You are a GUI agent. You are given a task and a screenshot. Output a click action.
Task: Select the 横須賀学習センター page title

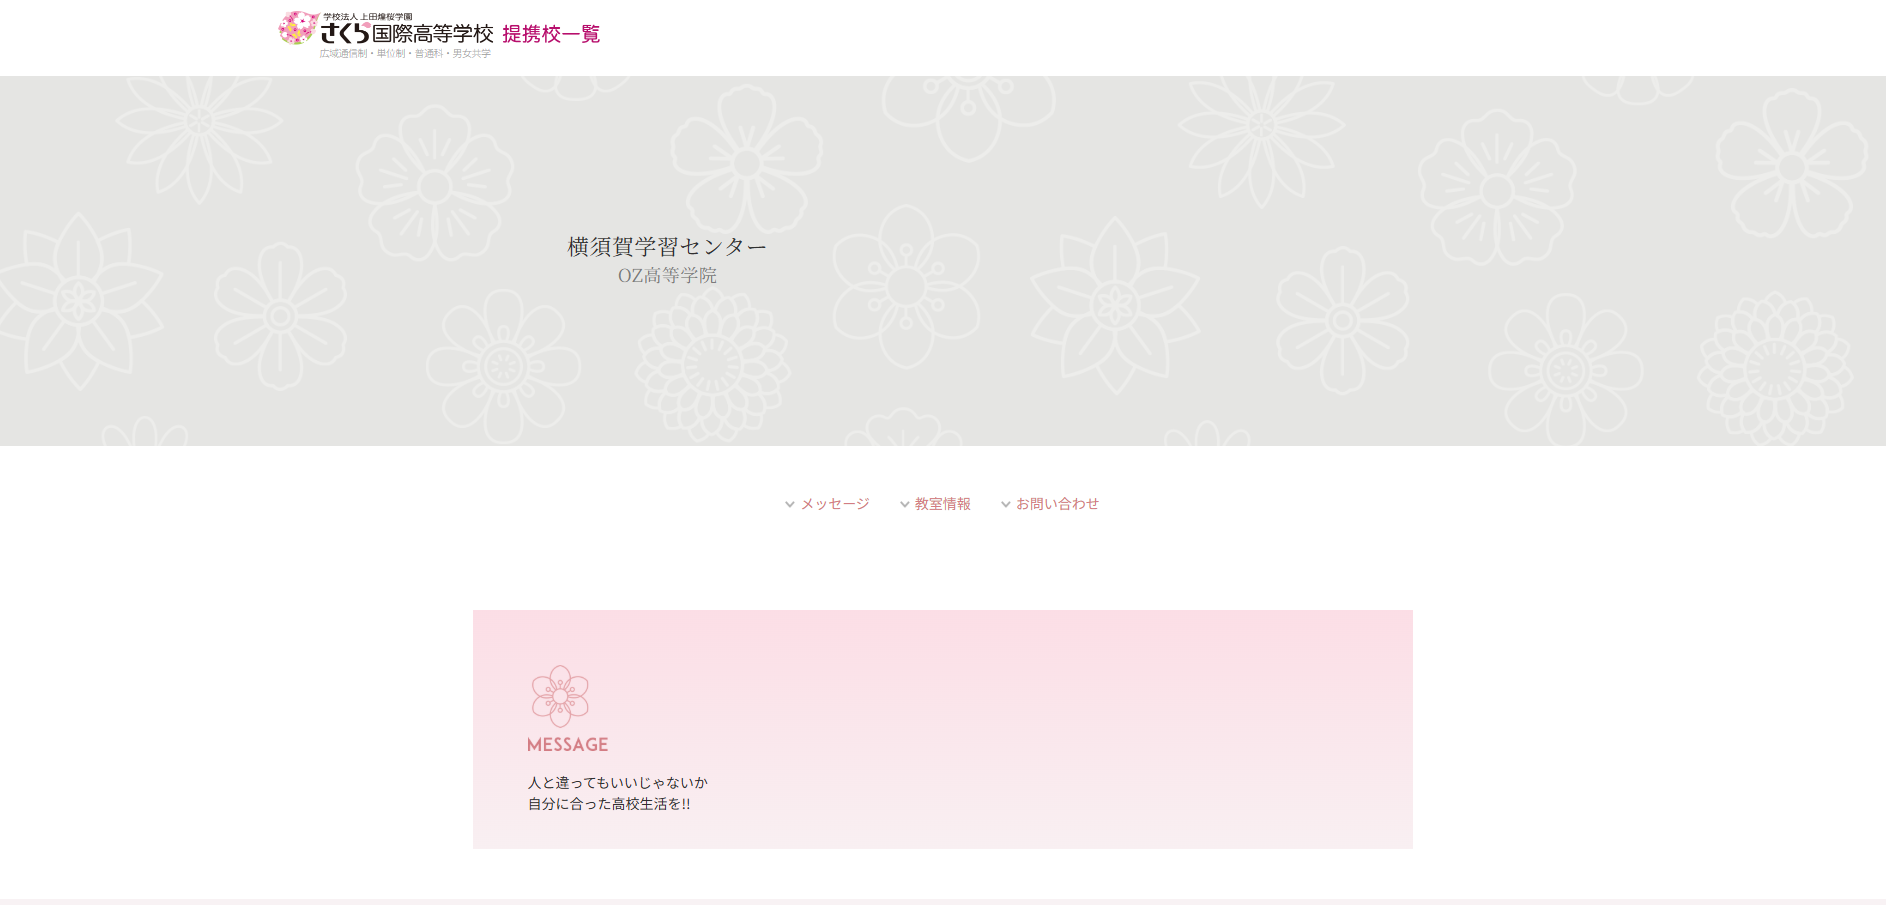pos(667,247)
